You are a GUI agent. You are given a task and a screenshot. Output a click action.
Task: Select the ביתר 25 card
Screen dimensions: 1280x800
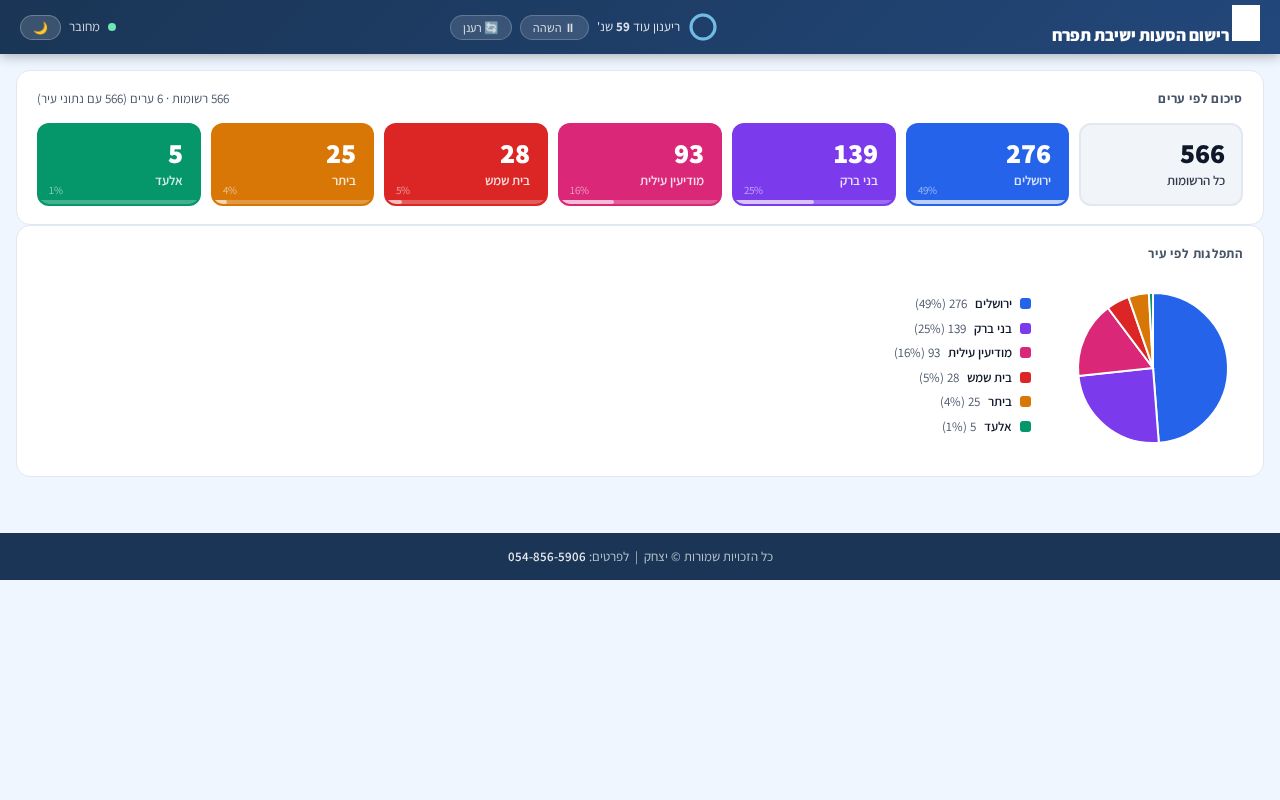[x=293, y=165]
